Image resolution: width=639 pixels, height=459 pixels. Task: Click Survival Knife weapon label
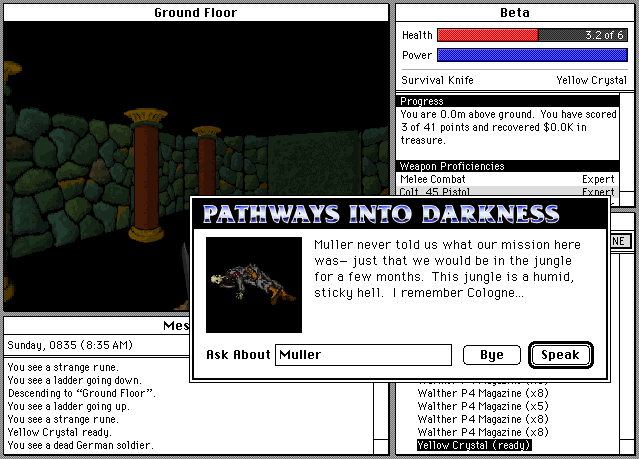tap(437, 80)
